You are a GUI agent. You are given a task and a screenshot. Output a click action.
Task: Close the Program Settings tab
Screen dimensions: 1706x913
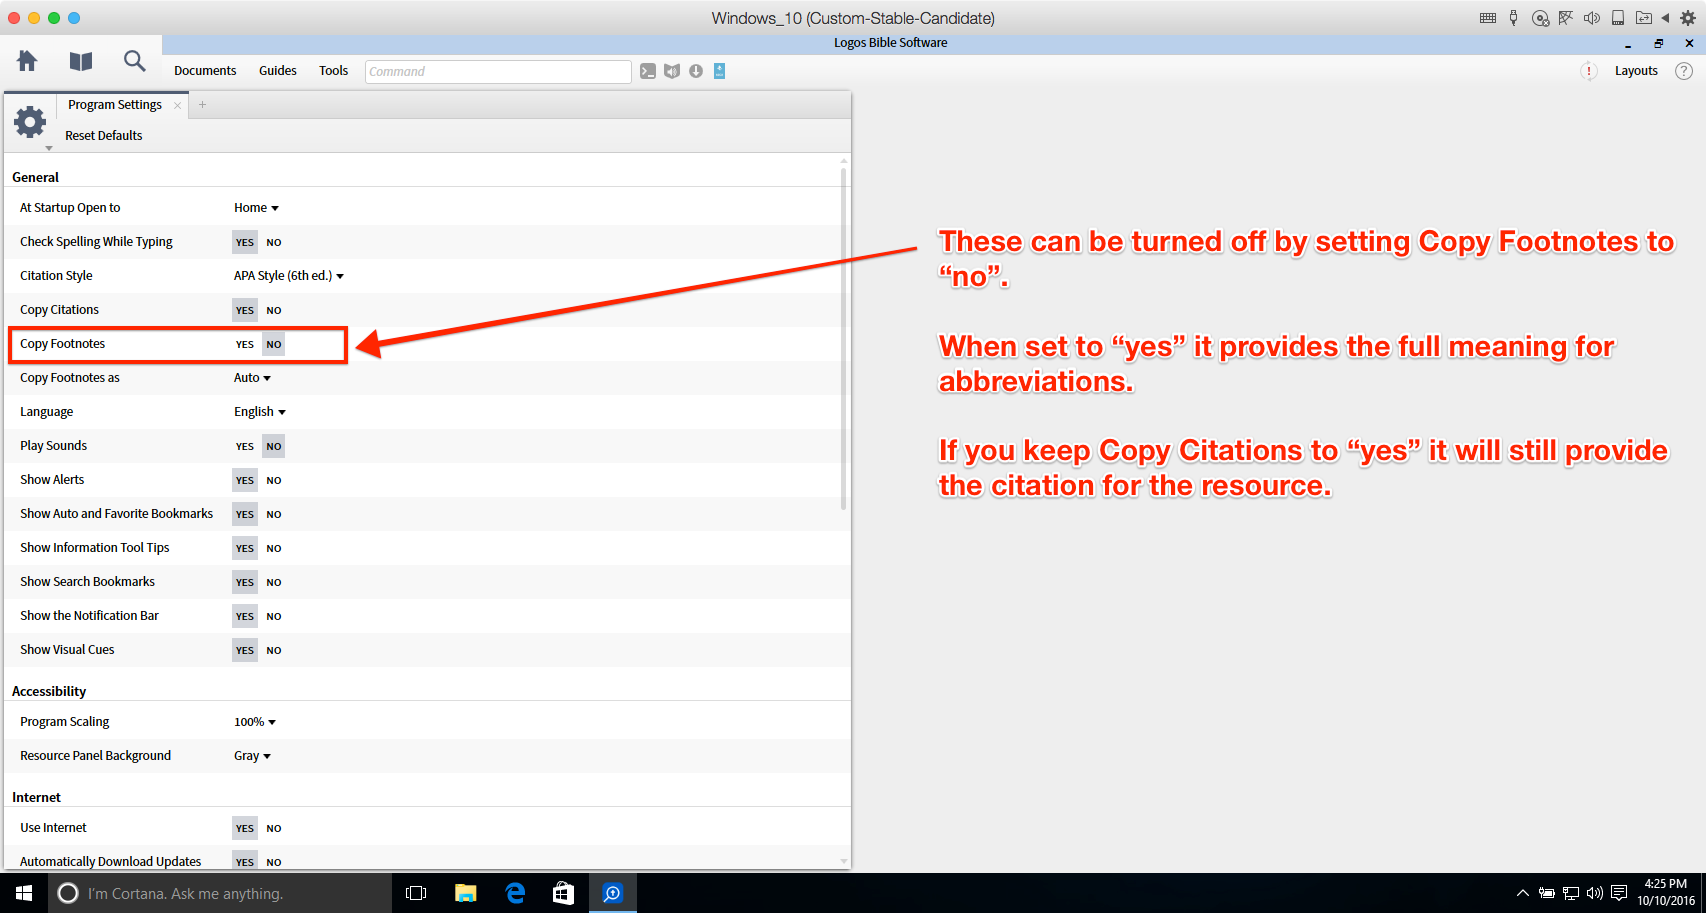pos(177,105)
